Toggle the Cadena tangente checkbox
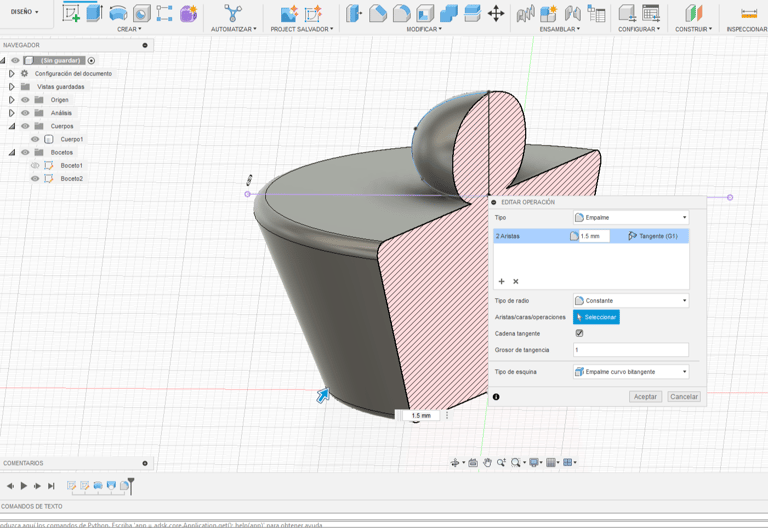Image resolution: width=768 pixels, height=528 pixels. click(x=579, y=333)
